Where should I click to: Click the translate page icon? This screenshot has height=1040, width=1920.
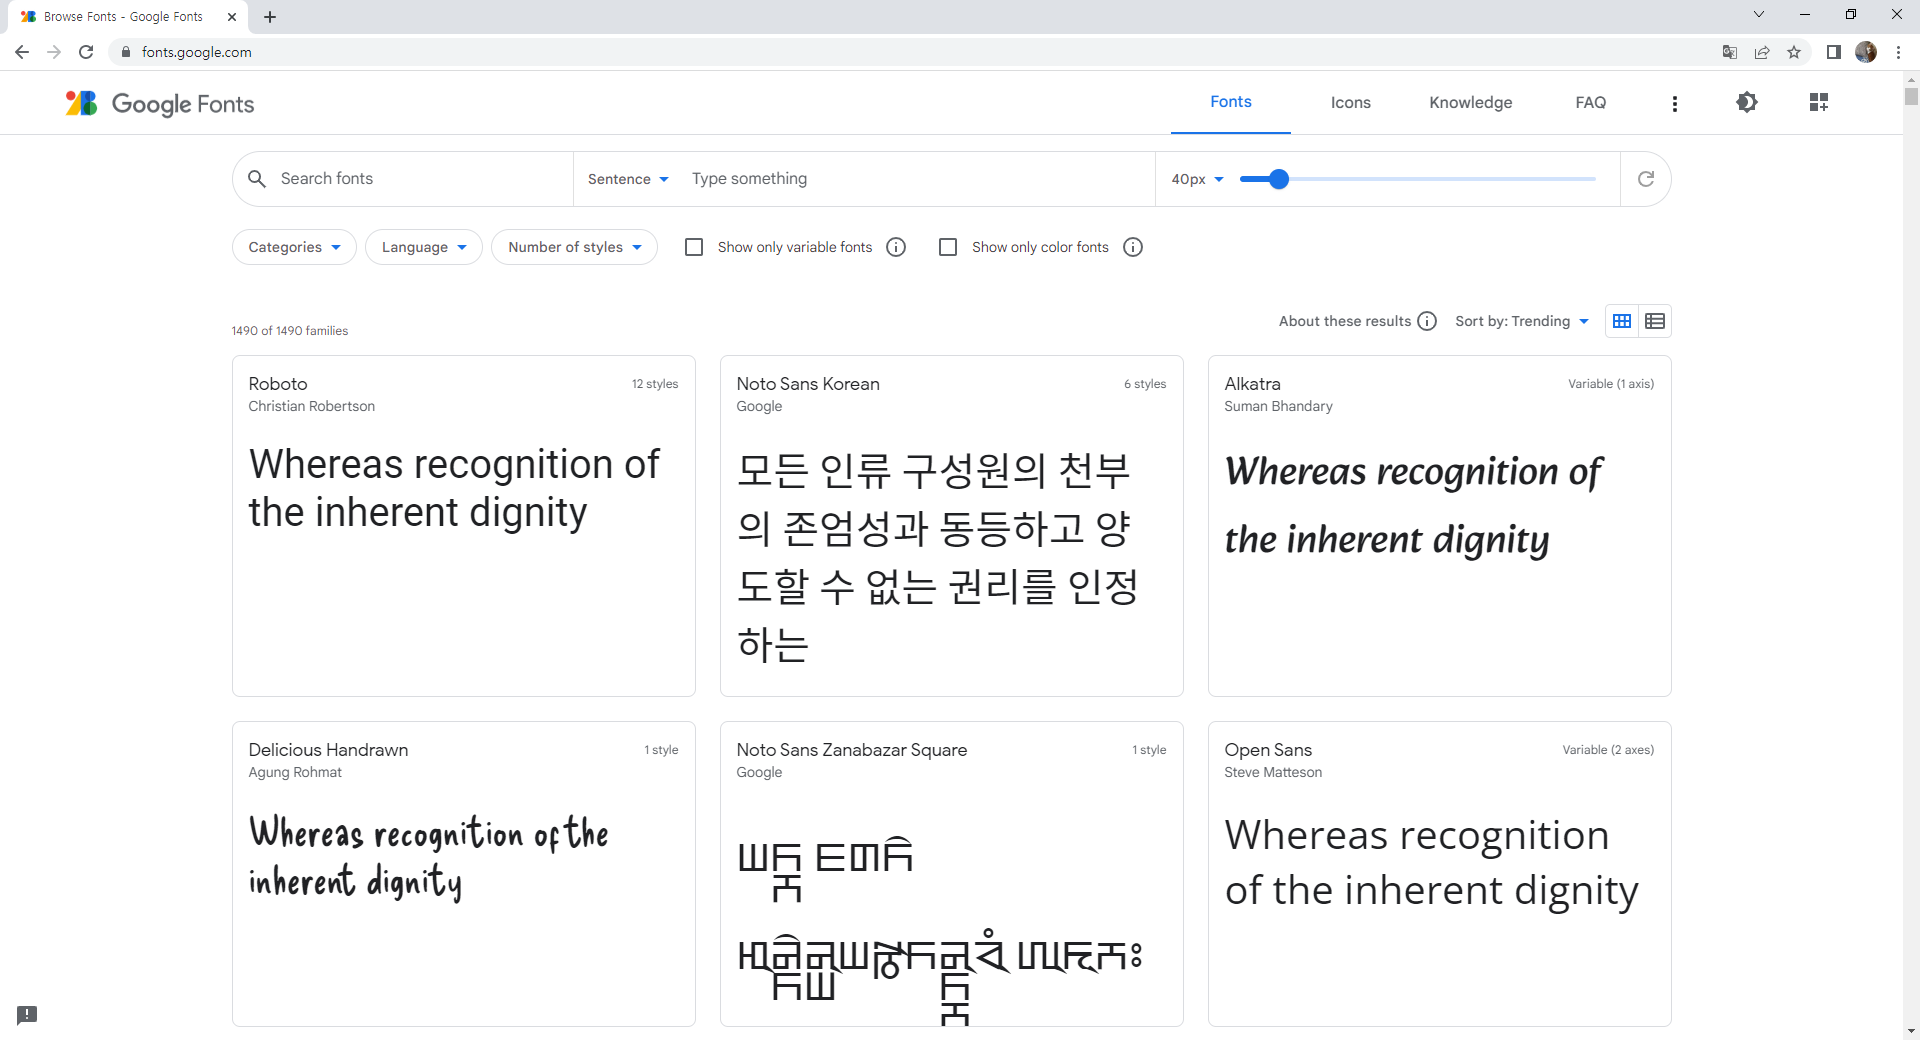click(1730, 52)
